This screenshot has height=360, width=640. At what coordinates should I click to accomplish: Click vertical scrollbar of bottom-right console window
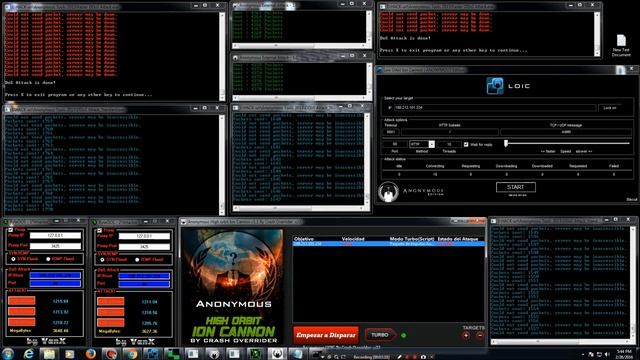click(x=633, y=284)
